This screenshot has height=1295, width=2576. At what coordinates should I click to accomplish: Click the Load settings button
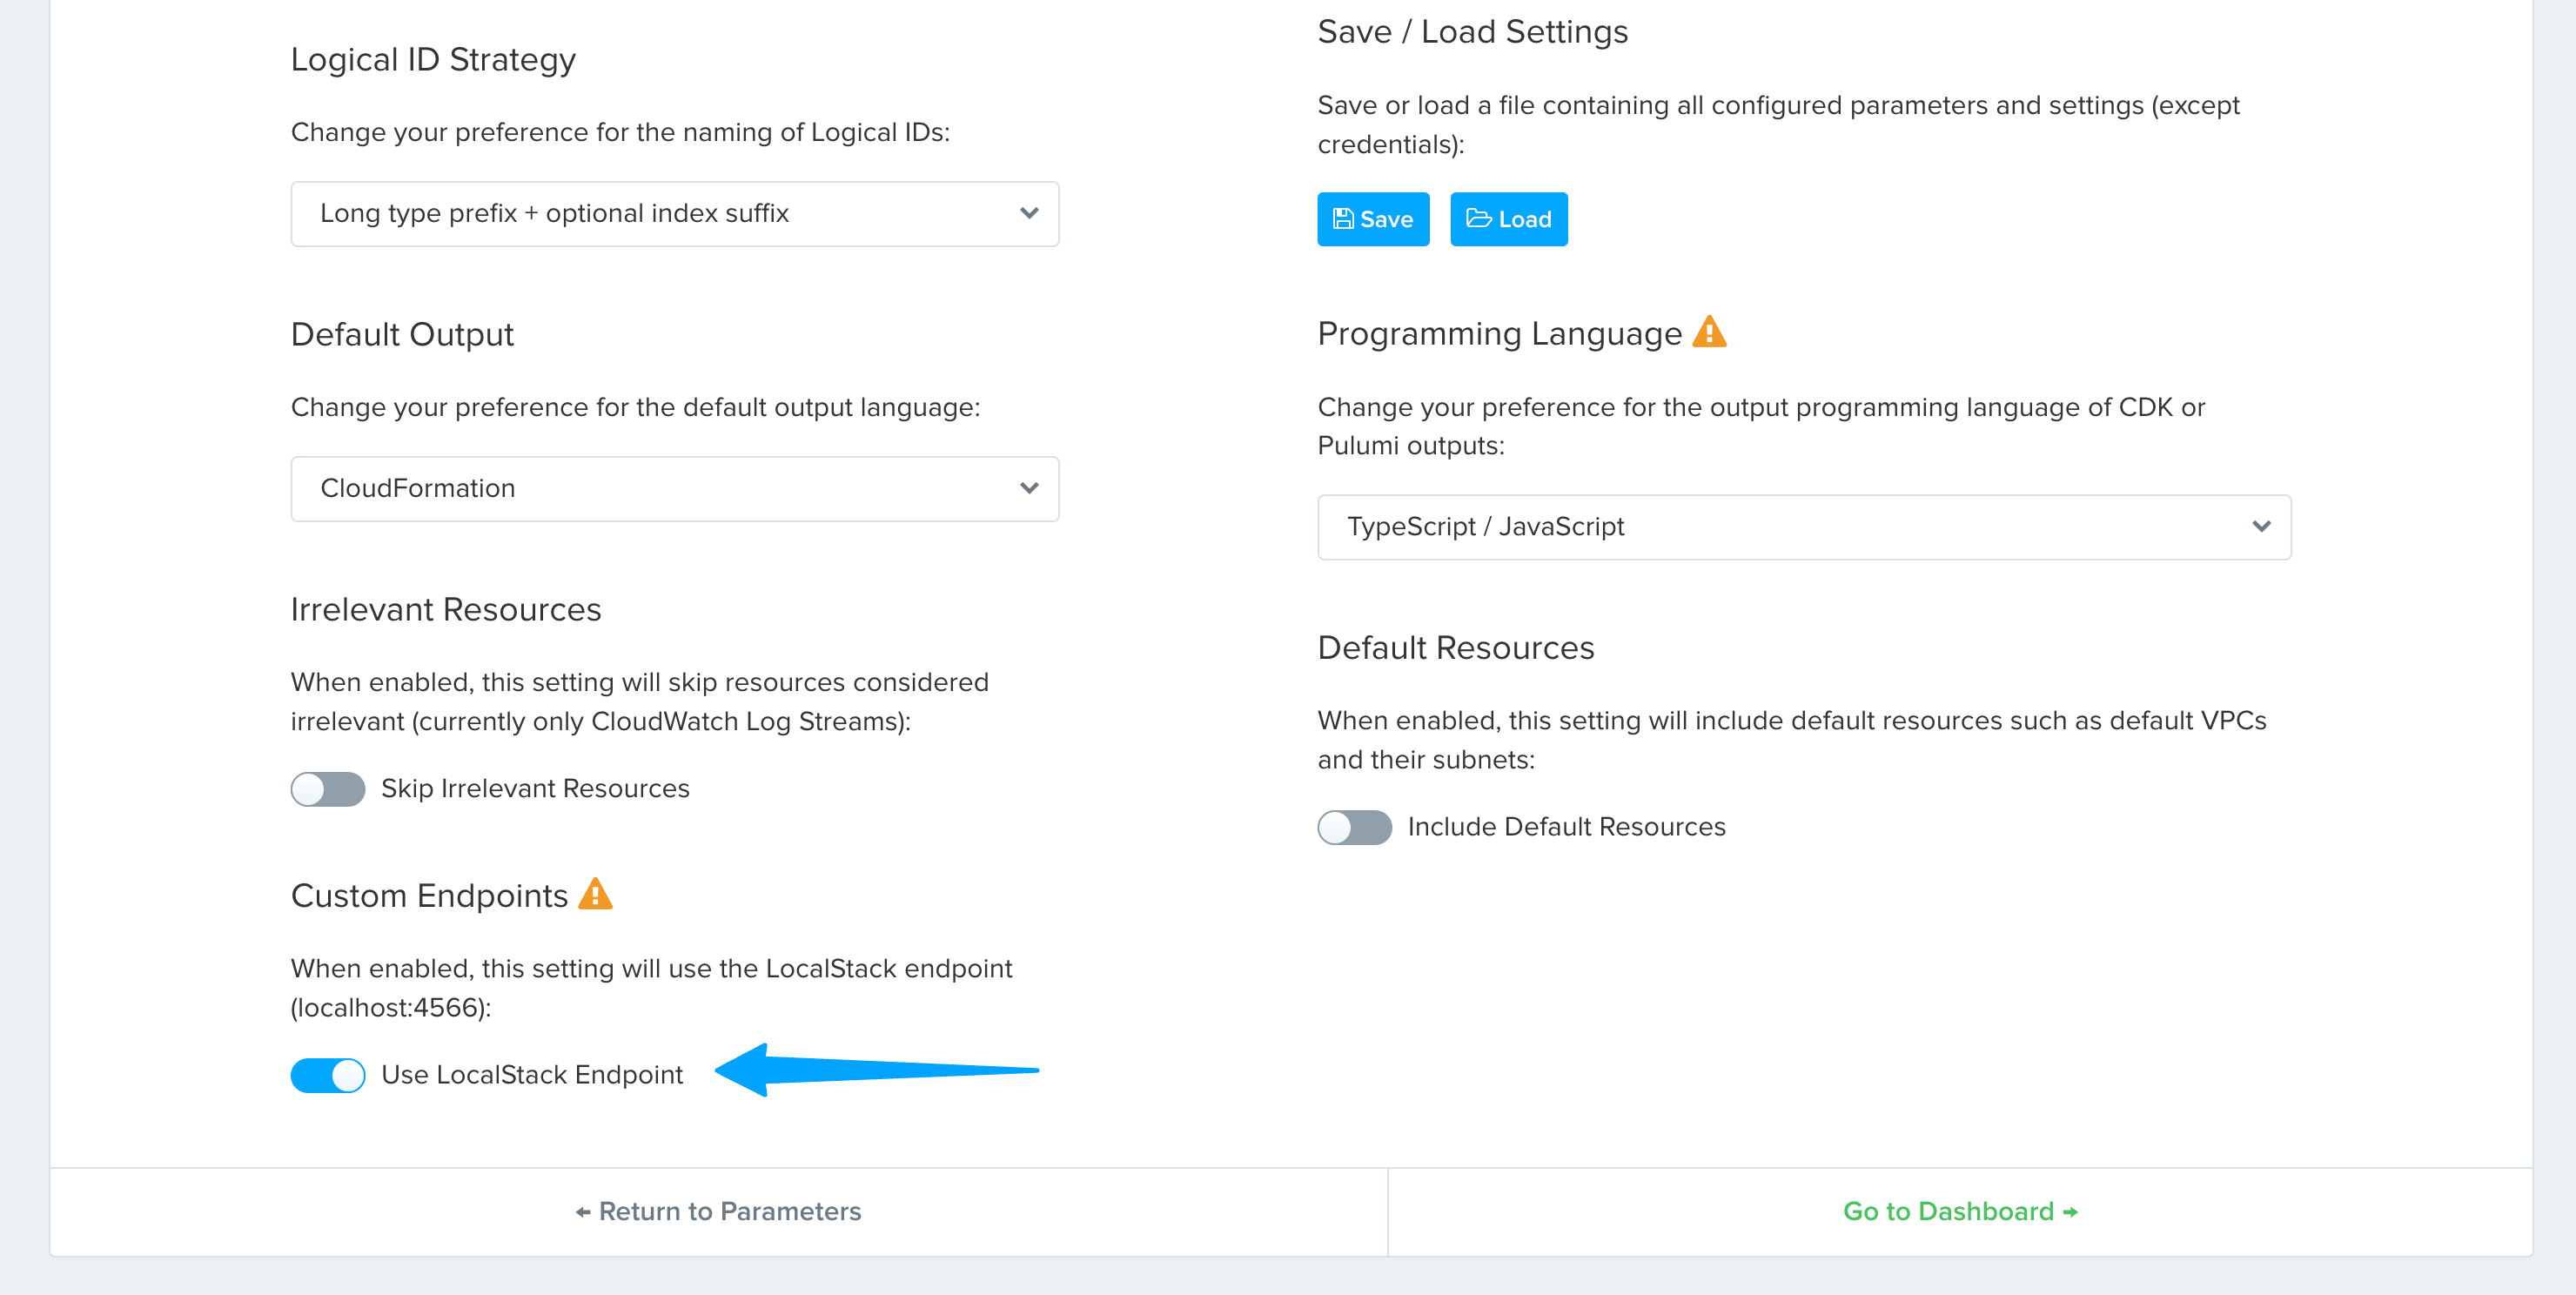point(1508,219)
